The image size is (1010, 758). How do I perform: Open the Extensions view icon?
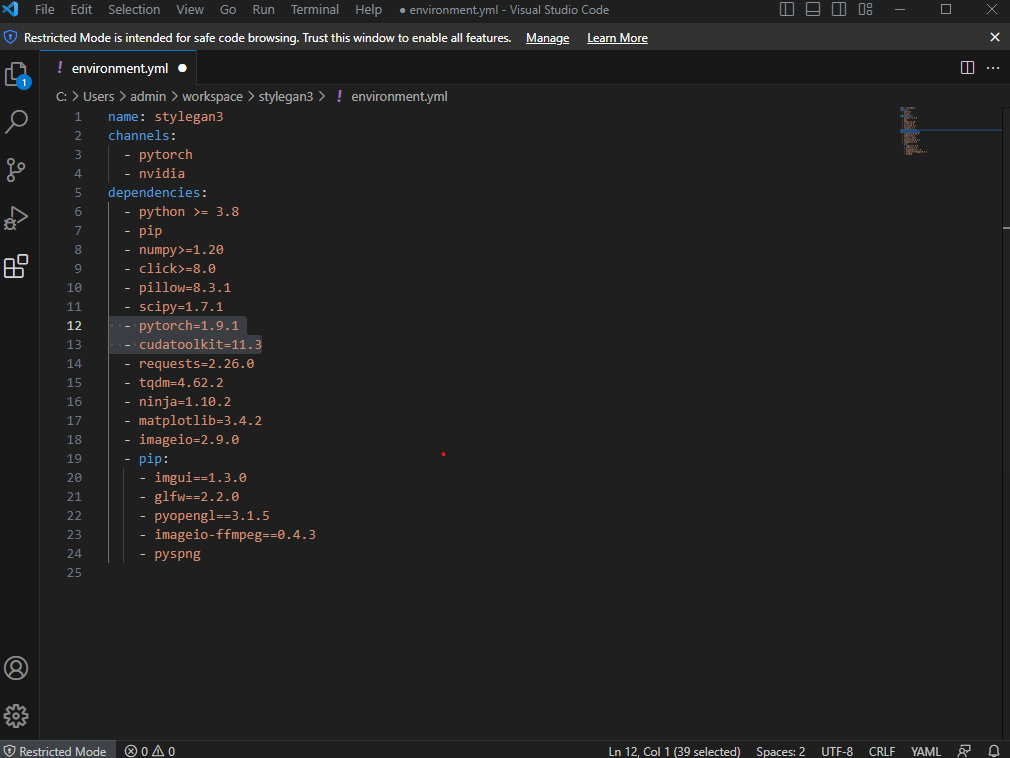coord(16,266)
